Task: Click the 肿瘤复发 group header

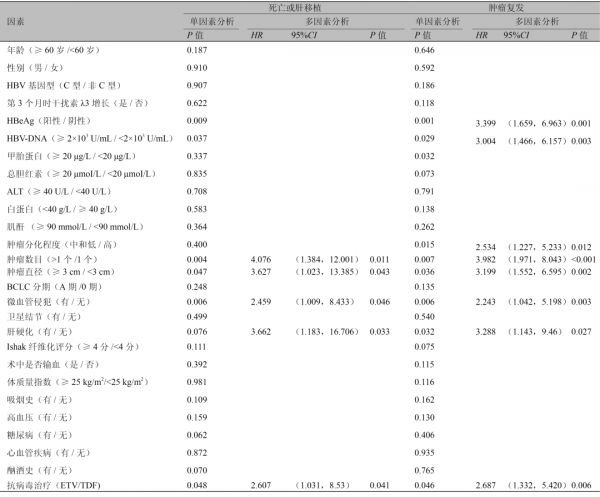Action: pos(505,7)
